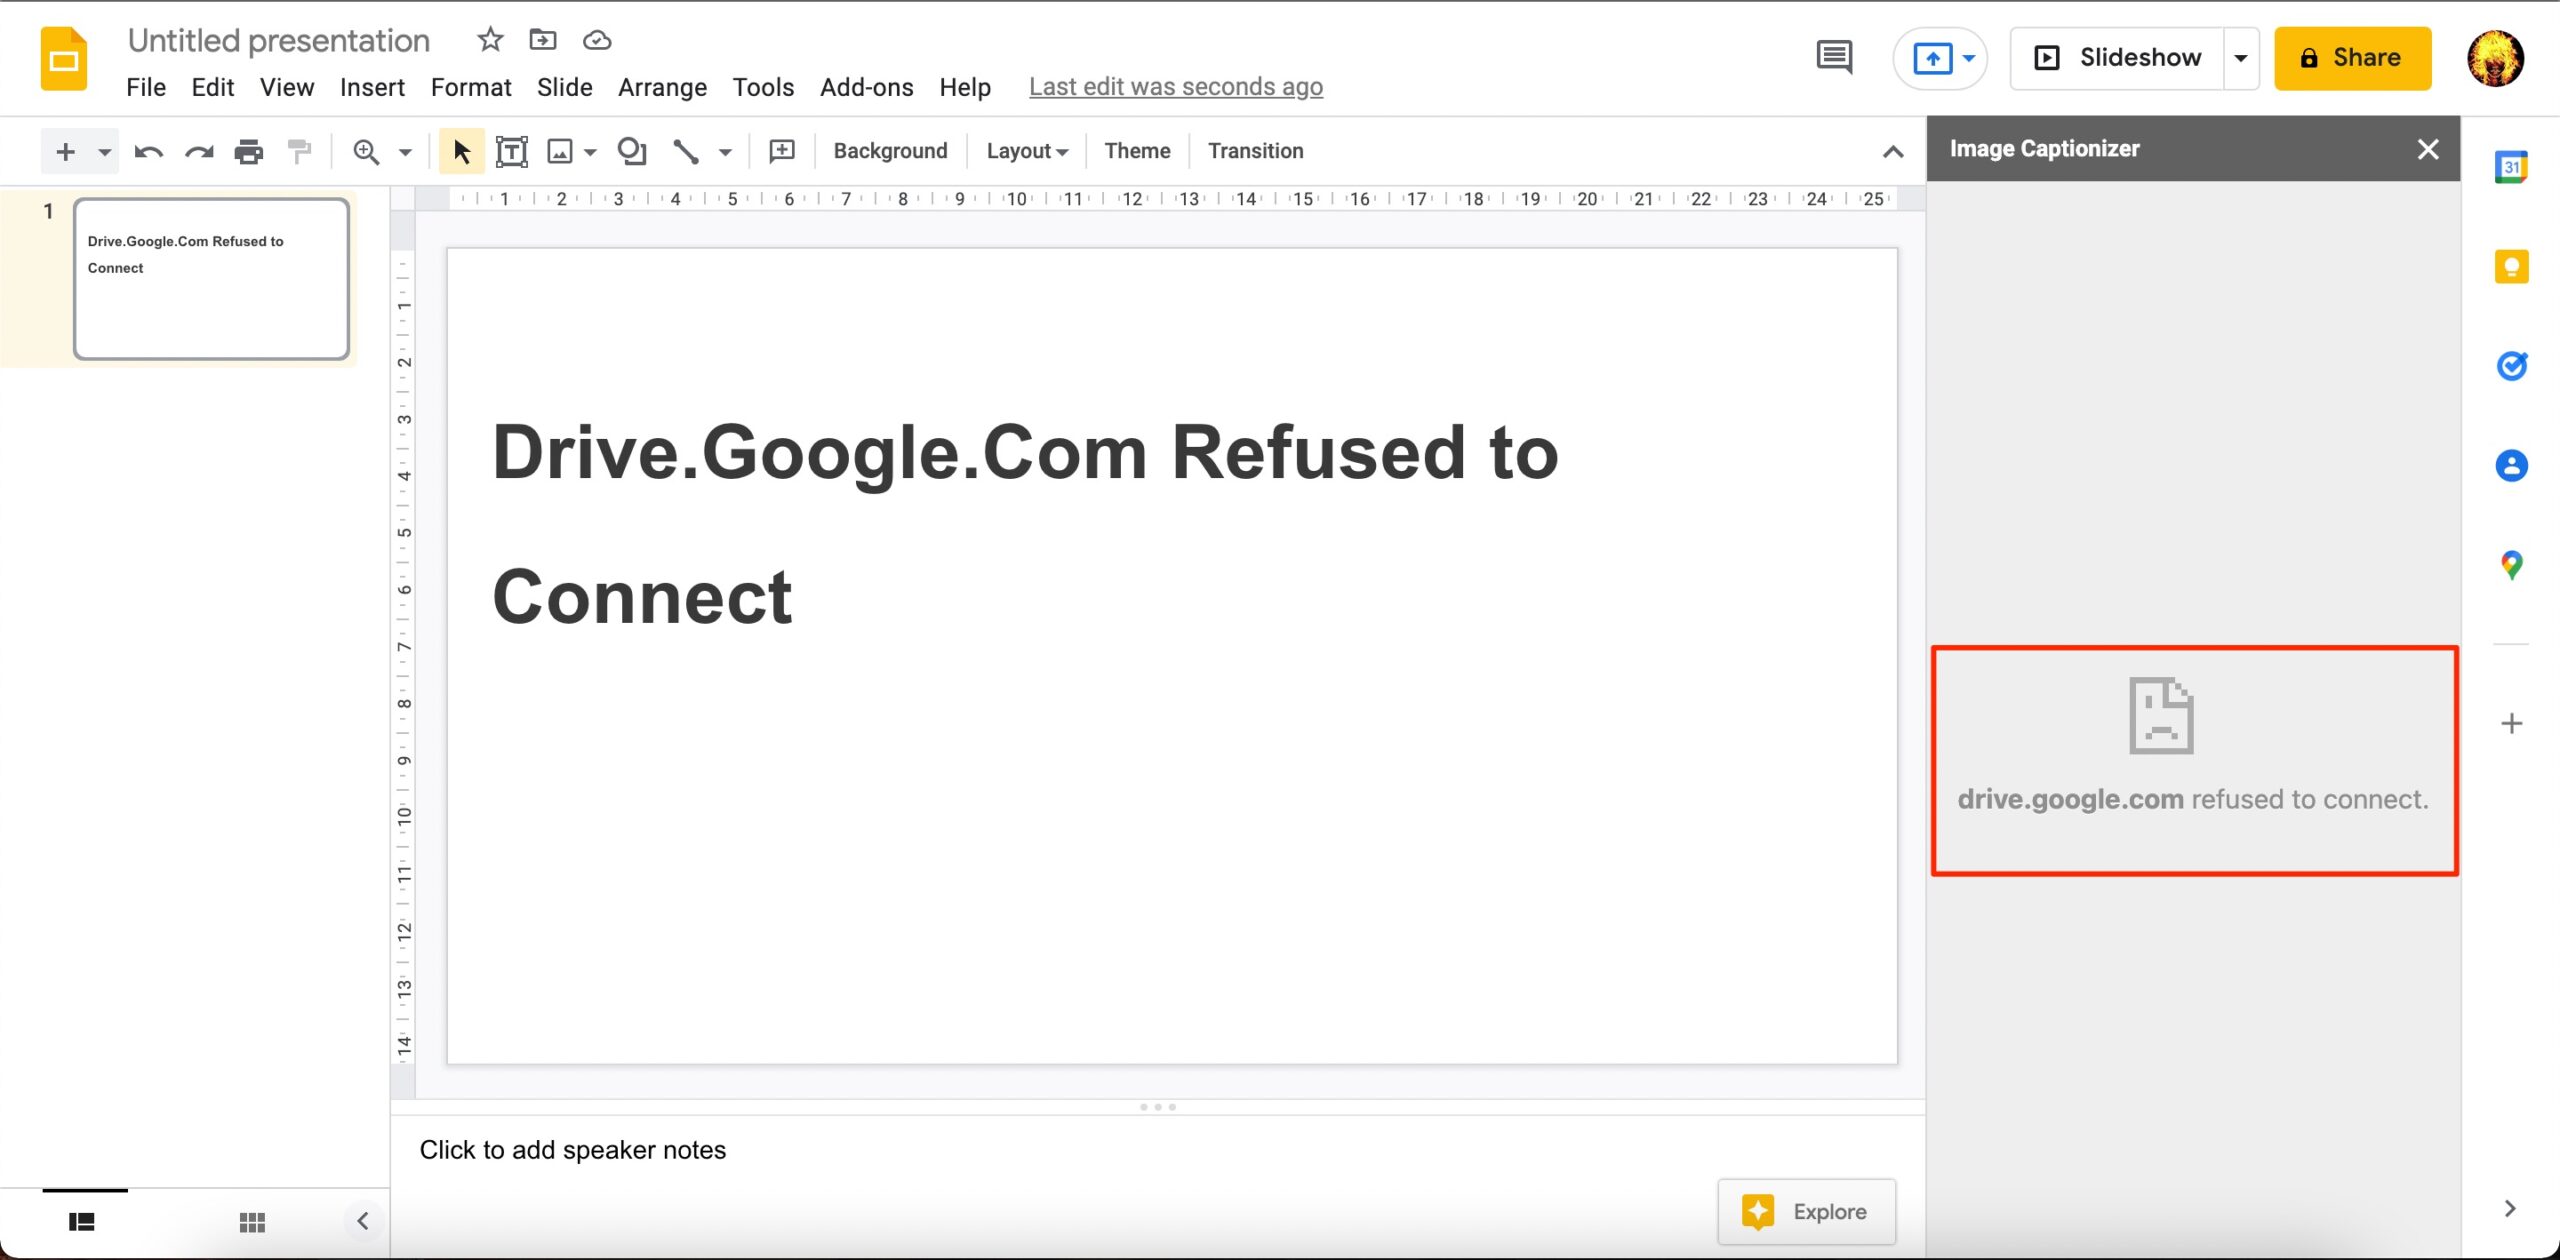Image resolution: width=2560 pixels, height=1260 pixels.
Task: Expand the Layout dropdown menu
Action: (1027, 152)
